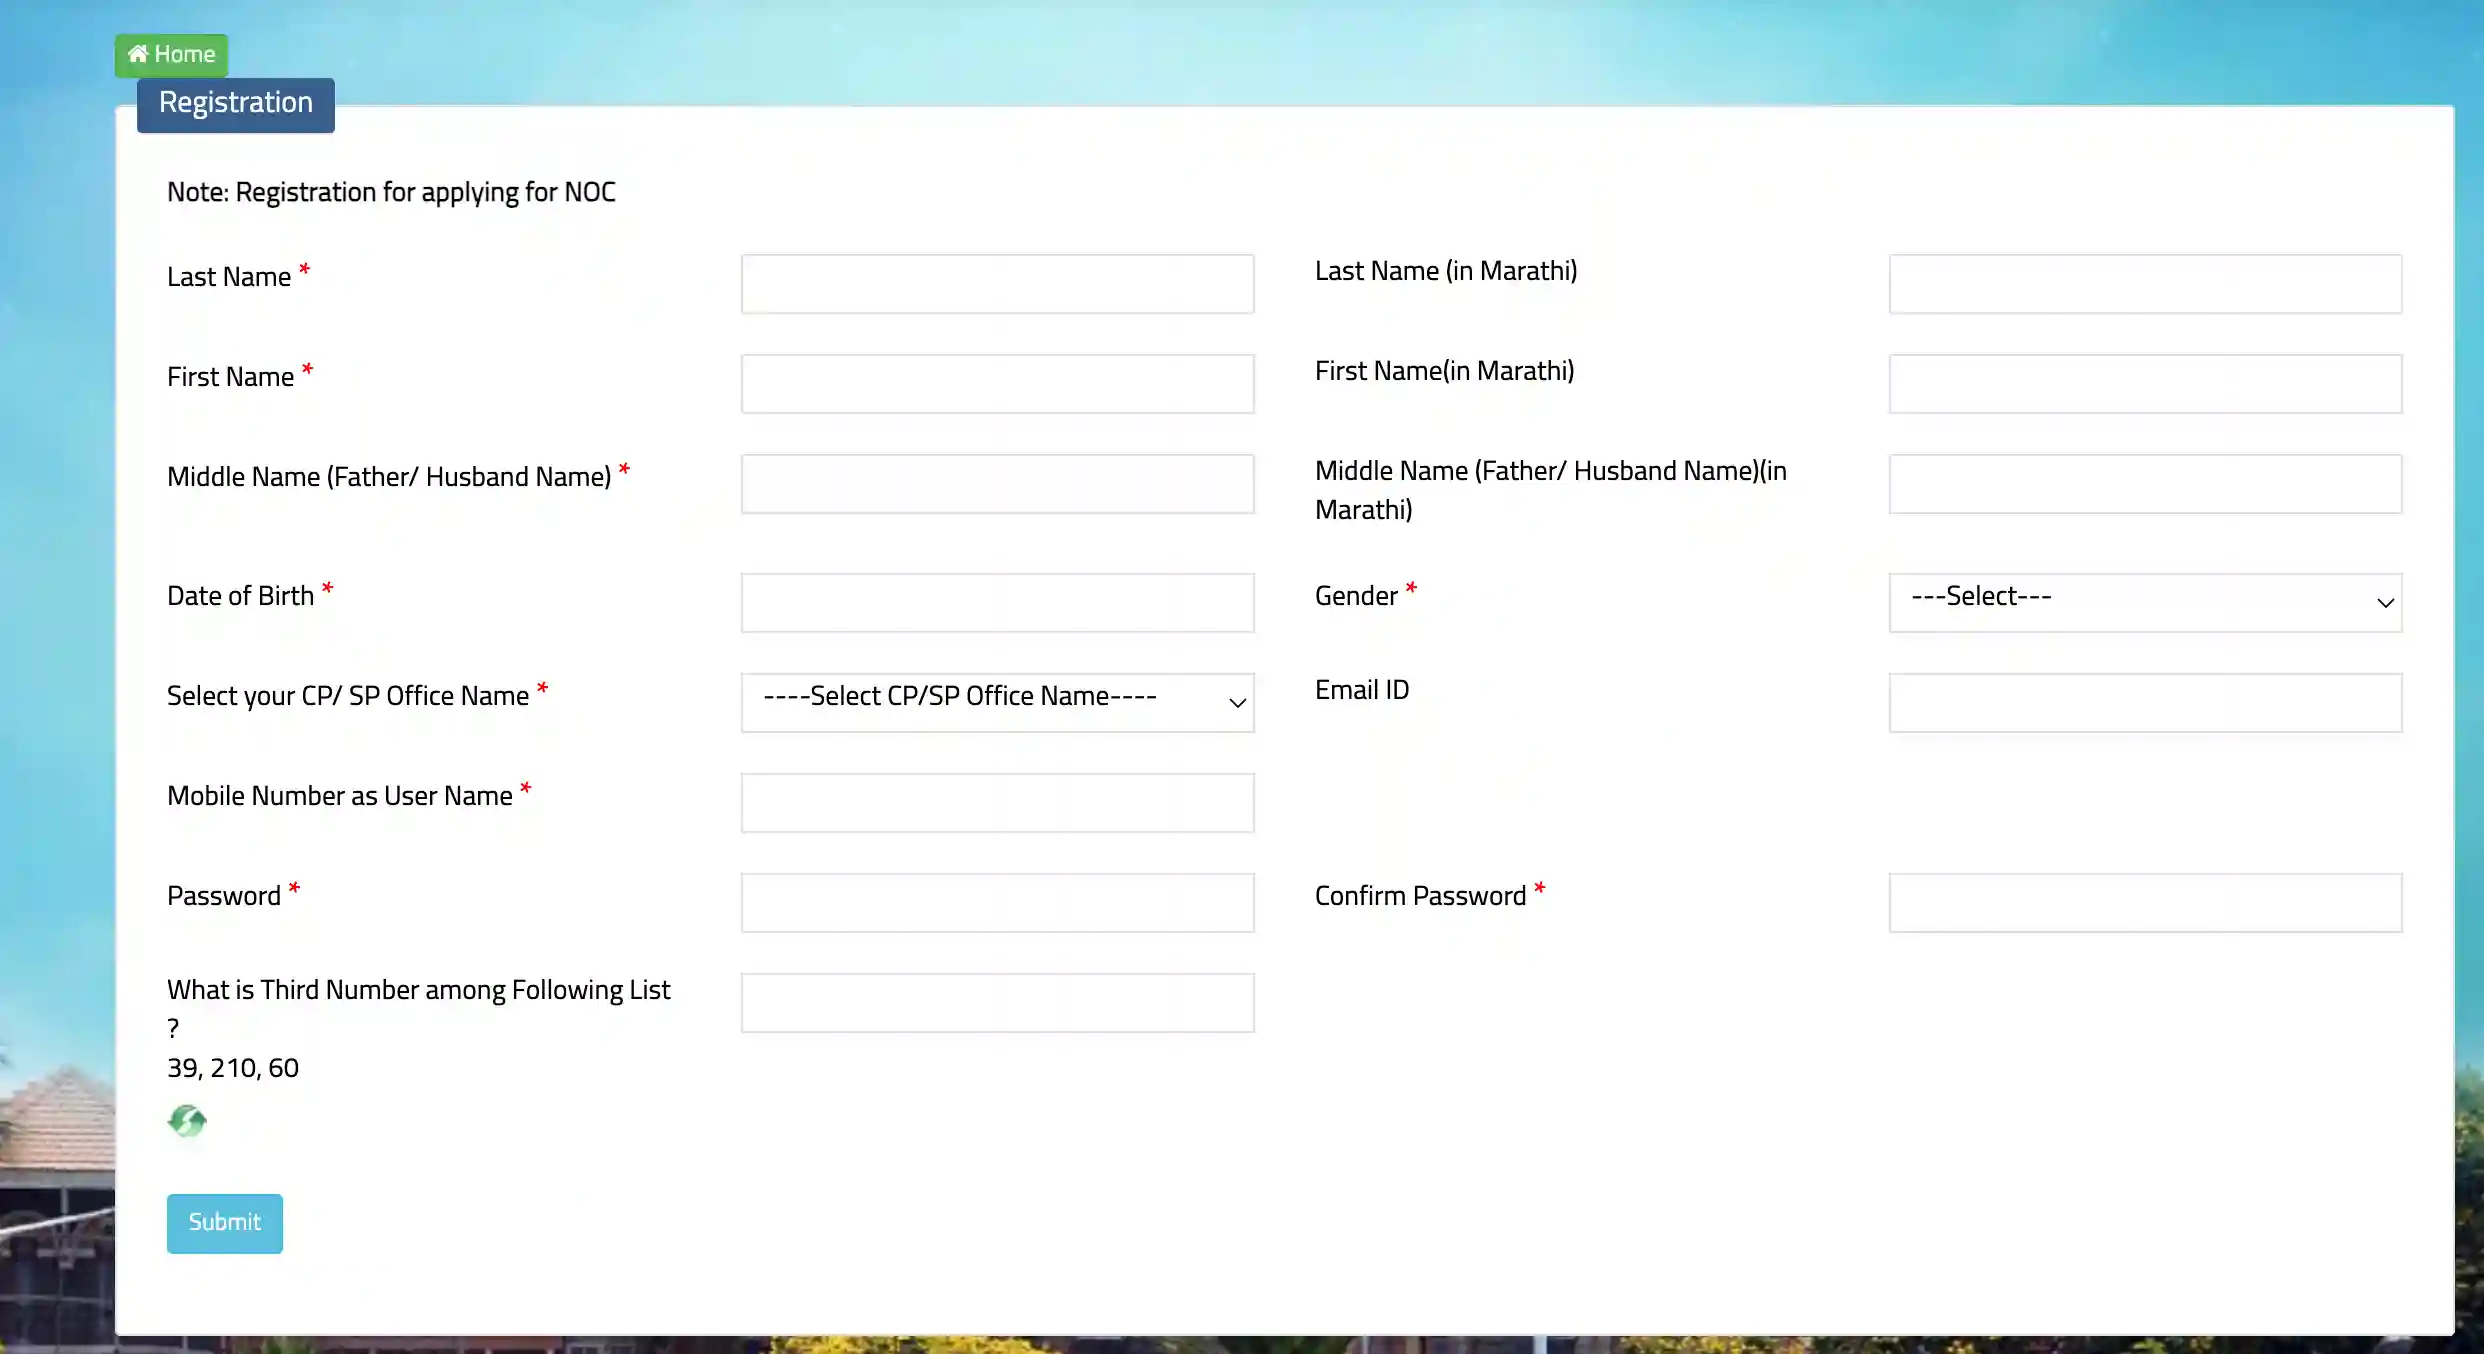Focus the Last Name input field
Viewport: 2484px width, 1354px height.
(x=997, y=283)
